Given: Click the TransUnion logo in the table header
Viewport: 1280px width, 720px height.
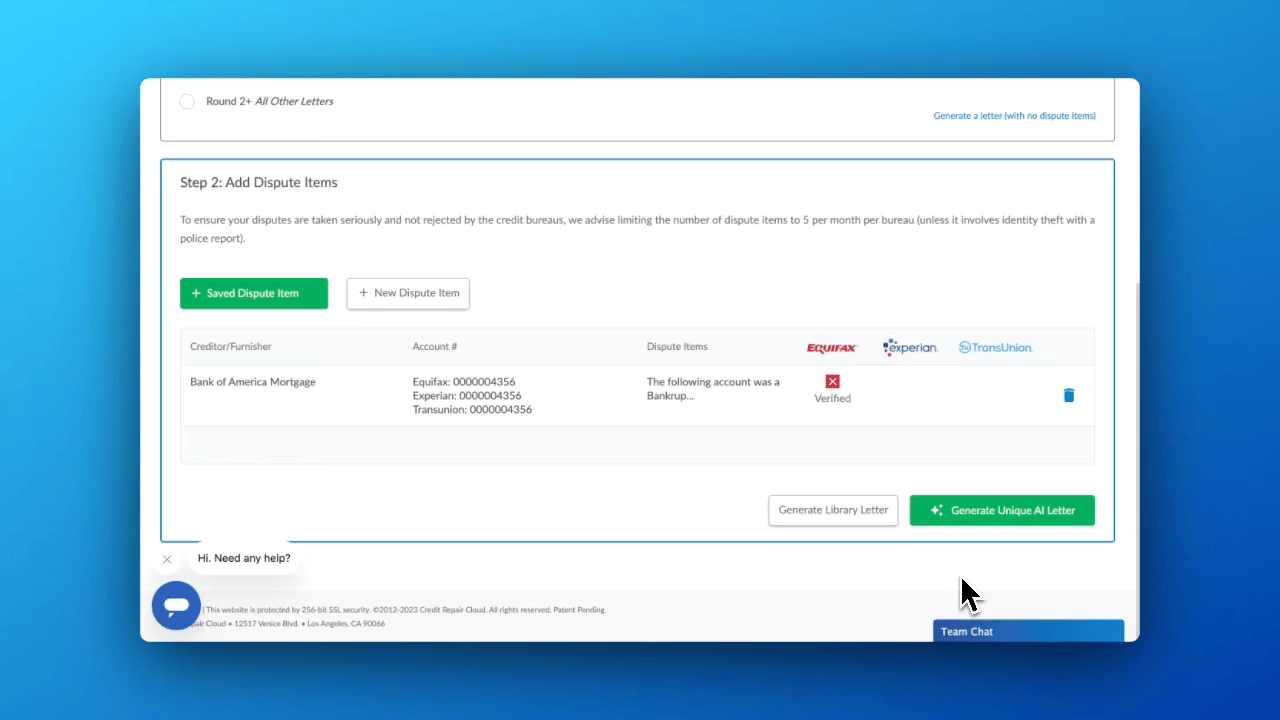Looking at the screenshot, I should (995, 347).
